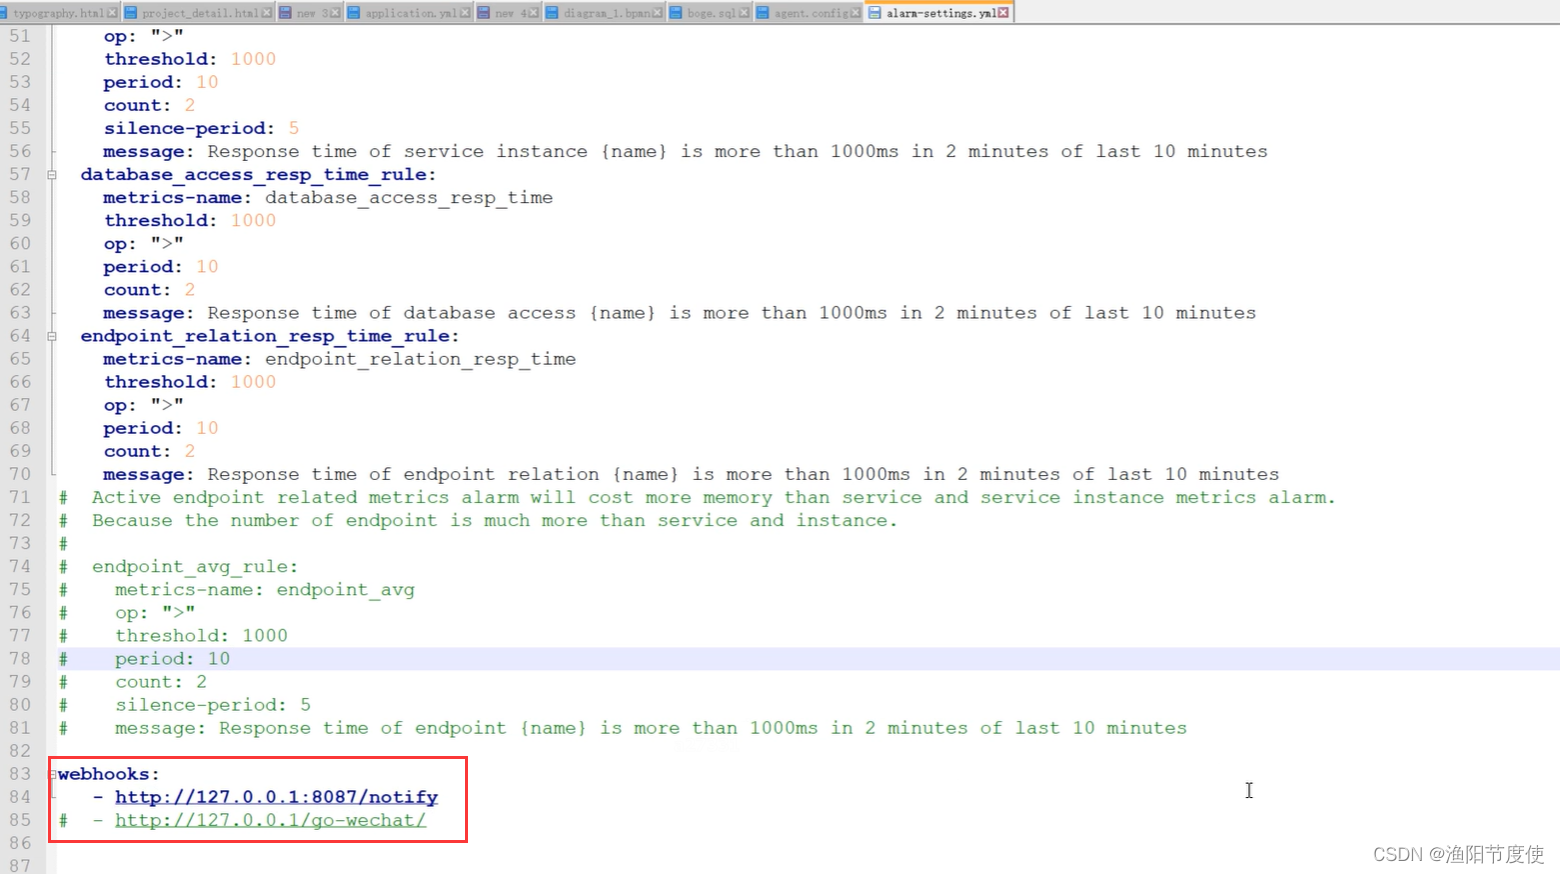Screen dimensions: 1560x874
Task: Switch to the application.yml tab
Action: tap(409, 12)
